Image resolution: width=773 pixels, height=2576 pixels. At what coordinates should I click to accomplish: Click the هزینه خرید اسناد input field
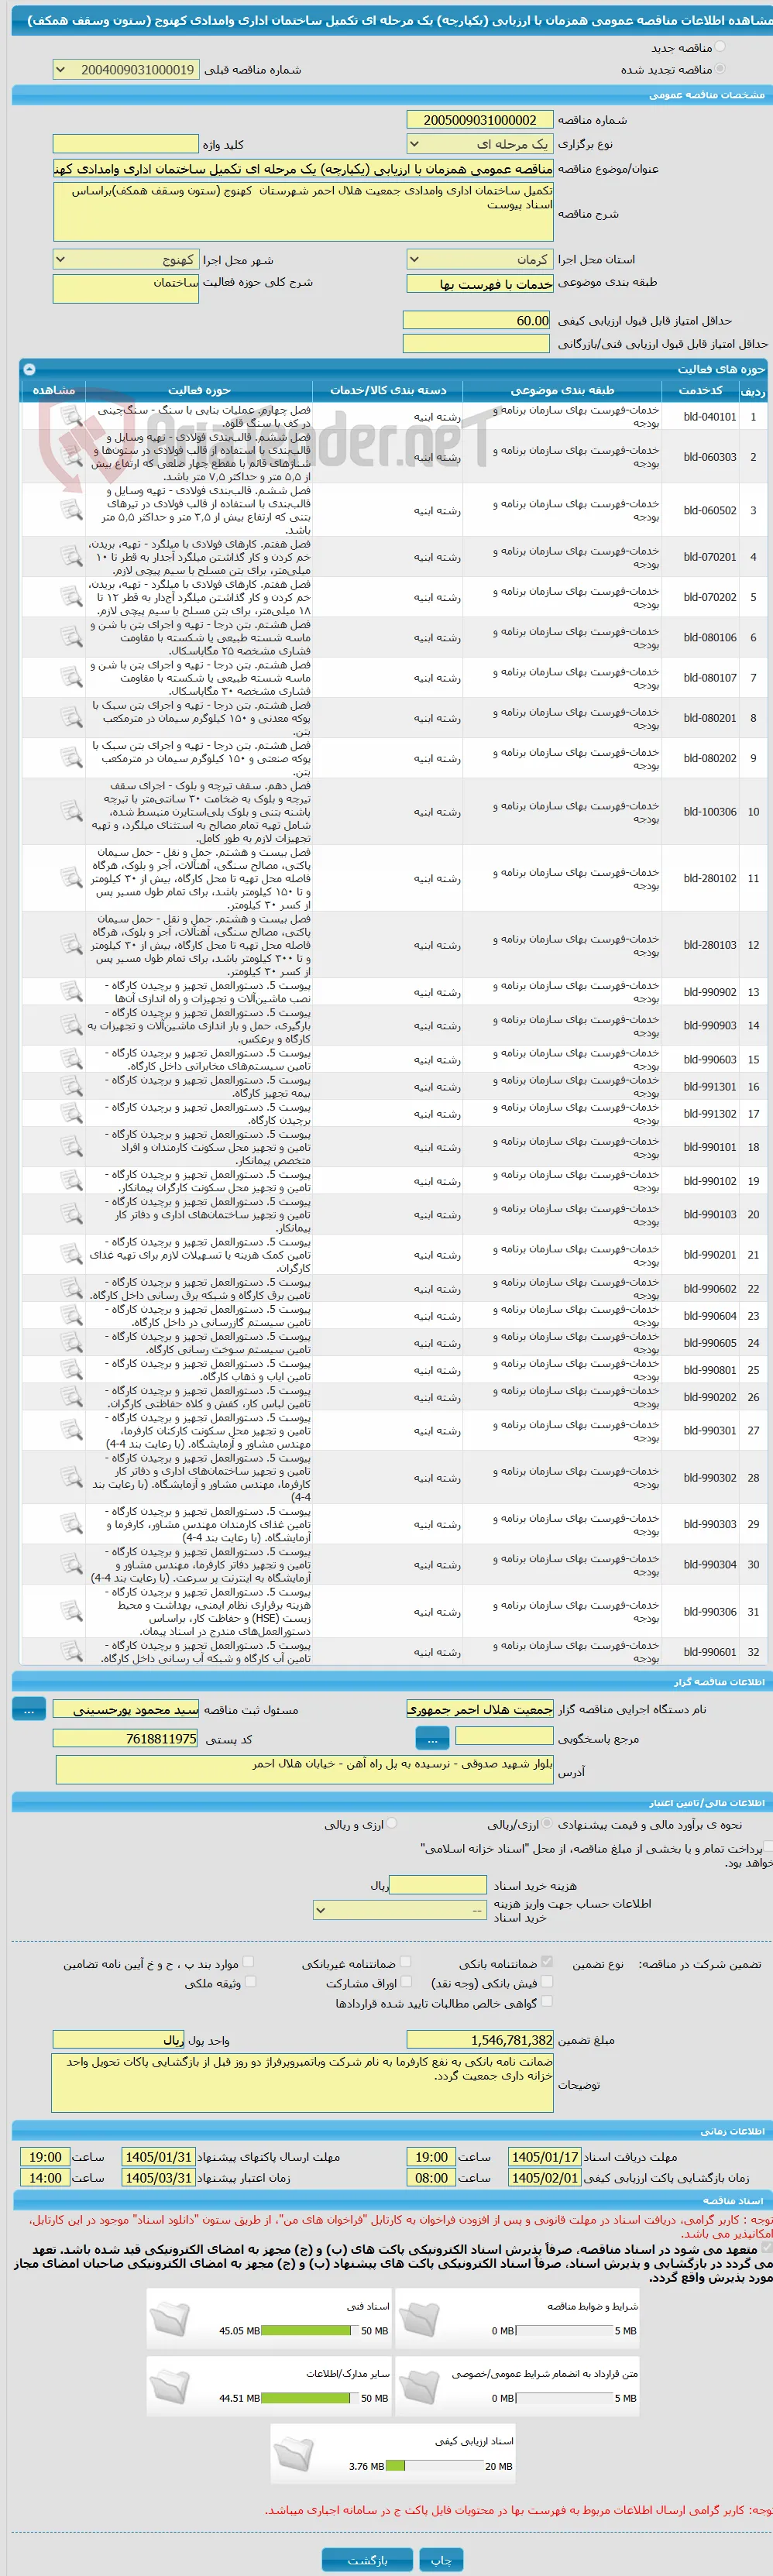pos(438,1884)
